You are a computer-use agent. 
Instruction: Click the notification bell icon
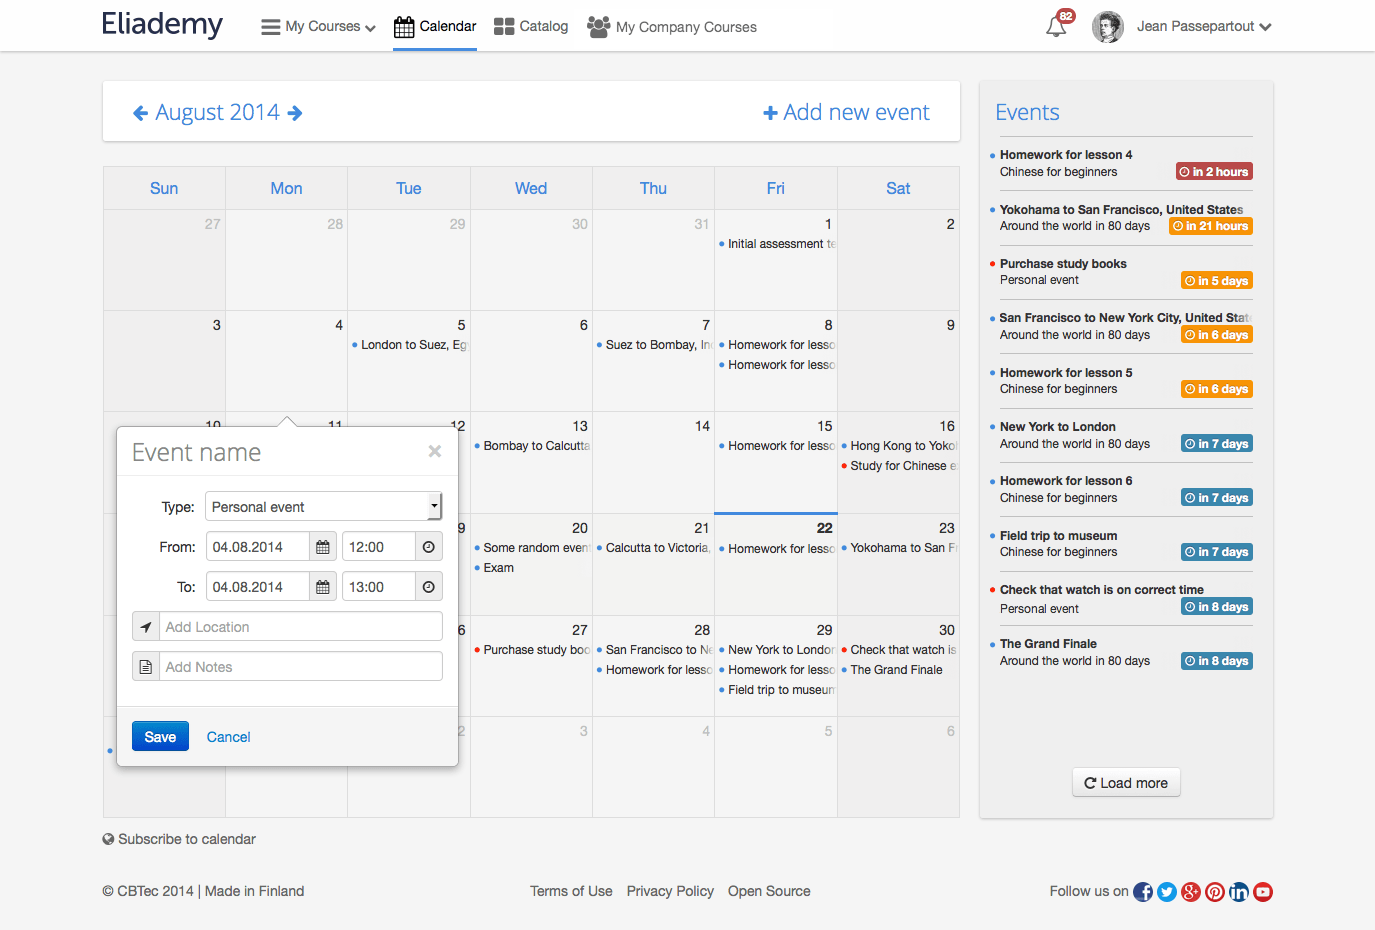coord(1056,27)
